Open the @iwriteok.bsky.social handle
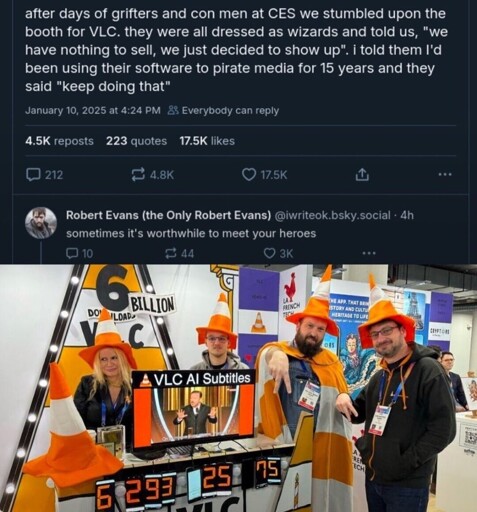This screenshot has width=477, height=512. pyautogui.click(x=332, y=215)
